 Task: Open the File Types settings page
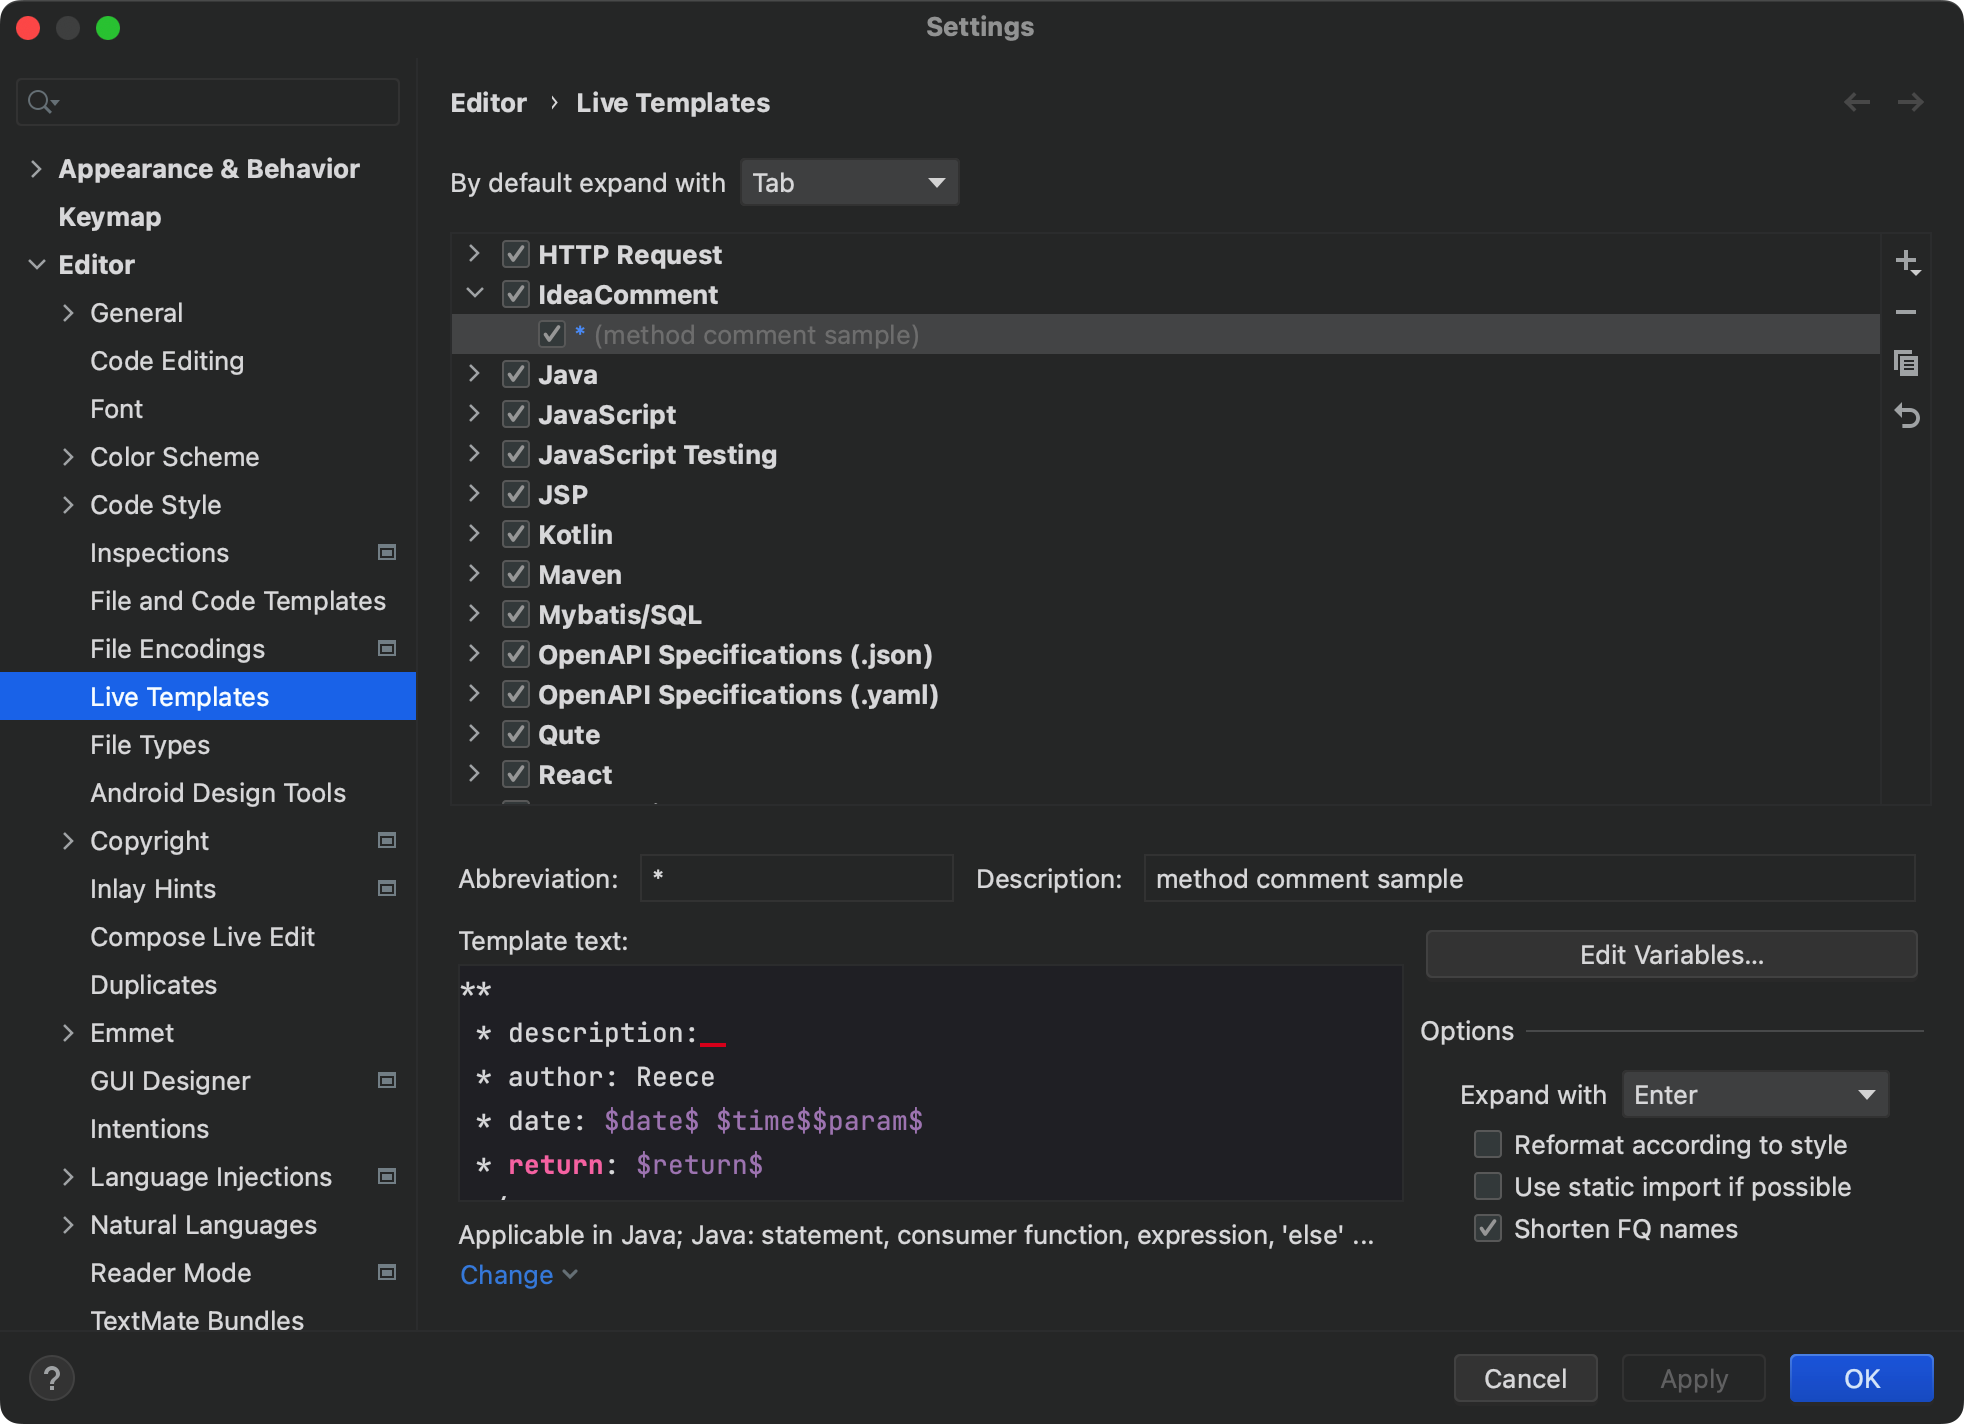pyautogui.click(x=150, y=744)
